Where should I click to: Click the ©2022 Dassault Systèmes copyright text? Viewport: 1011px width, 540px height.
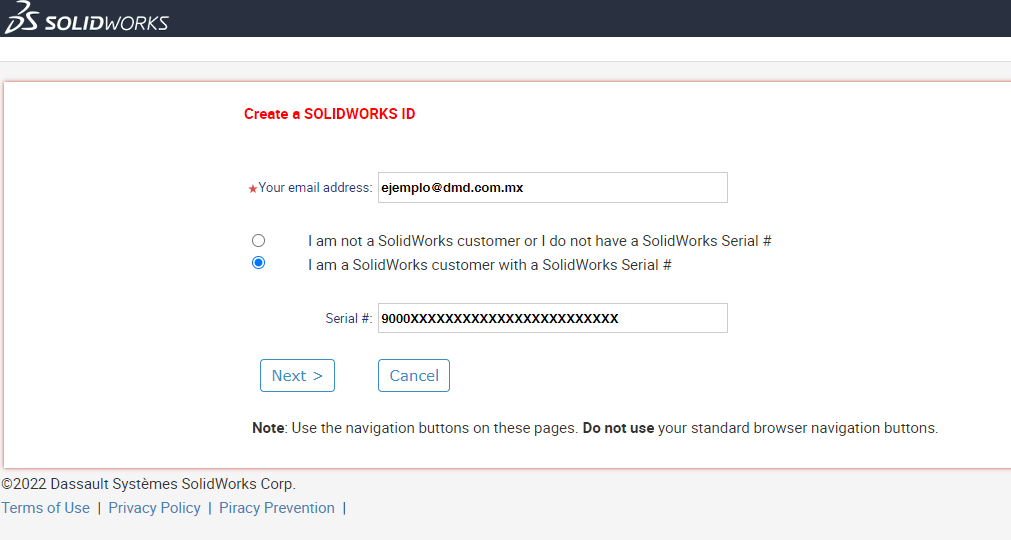pos(148,484)
